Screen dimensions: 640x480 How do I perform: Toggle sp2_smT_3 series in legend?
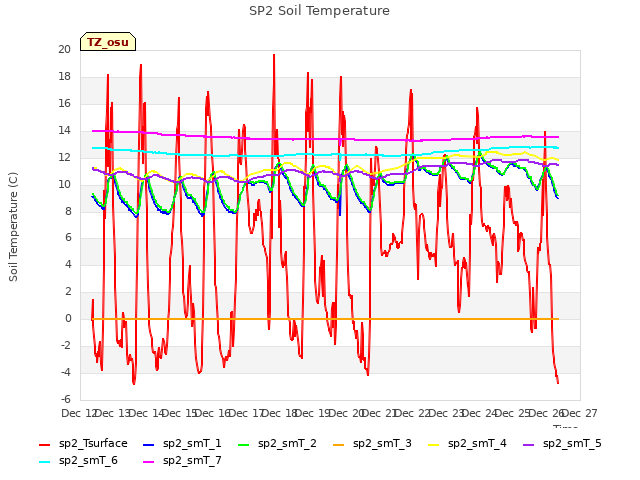(x=372, y=444)
